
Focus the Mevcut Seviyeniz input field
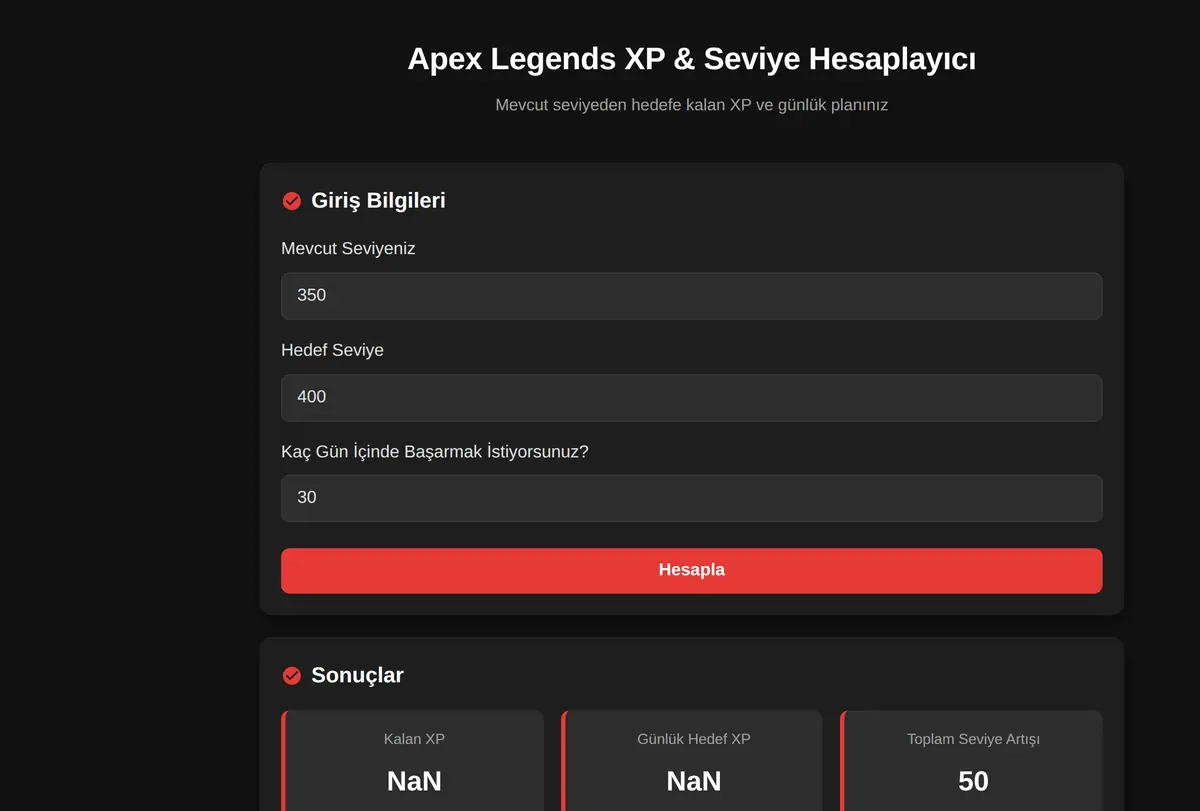(691, 296)
